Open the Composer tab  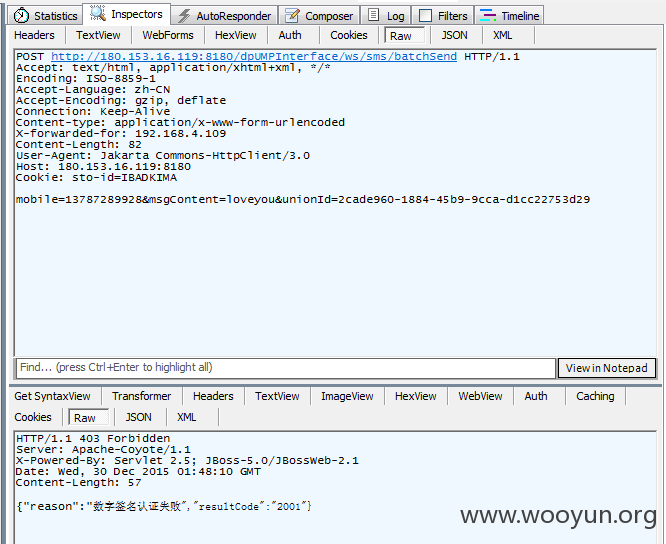coord(319,16)
